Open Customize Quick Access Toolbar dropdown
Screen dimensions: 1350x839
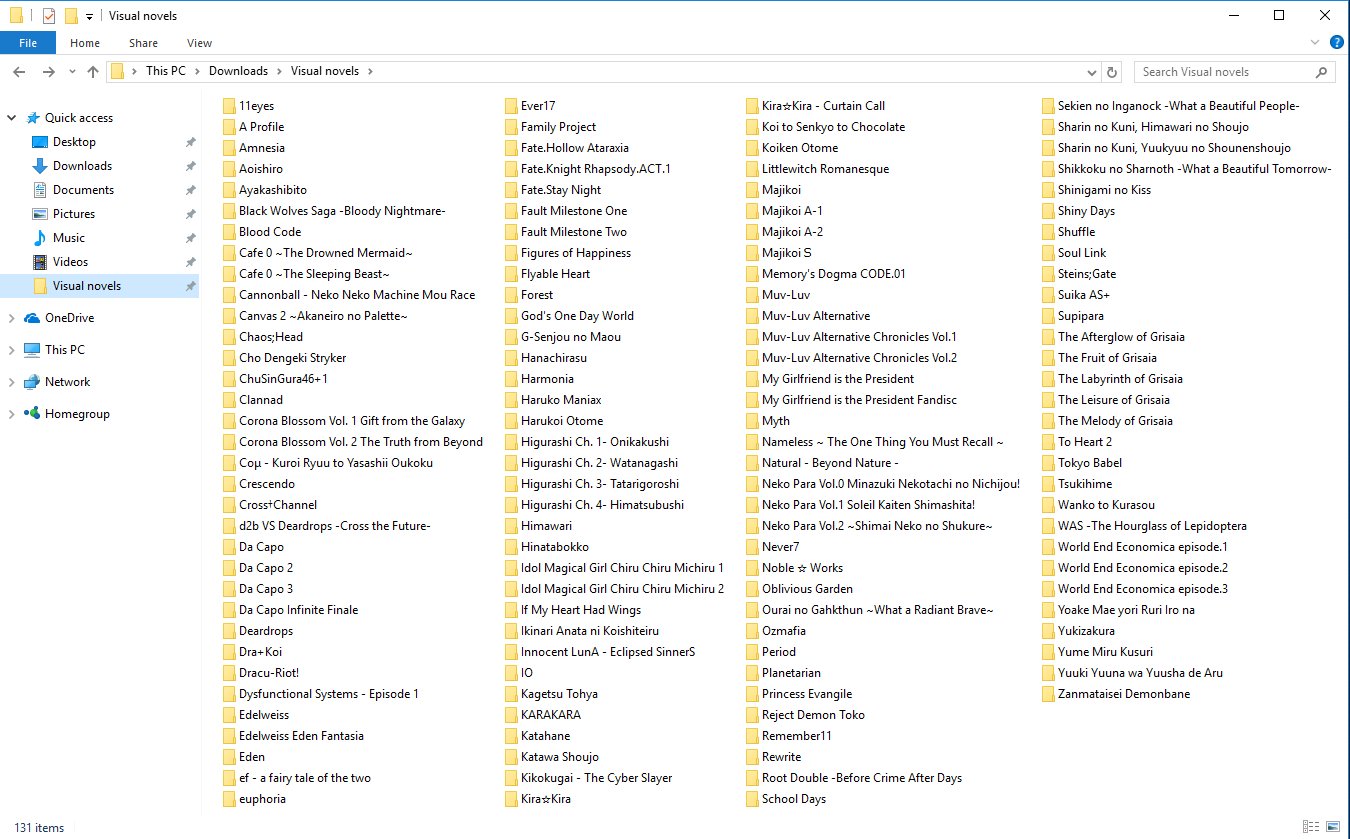click(89, 16)
